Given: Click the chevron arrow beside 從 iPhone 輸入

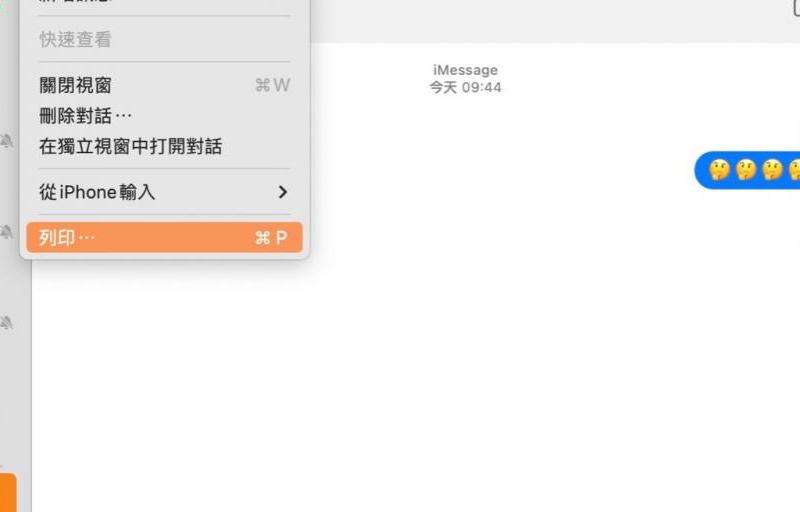Looking at the screenshot, I should coord(283,192).
